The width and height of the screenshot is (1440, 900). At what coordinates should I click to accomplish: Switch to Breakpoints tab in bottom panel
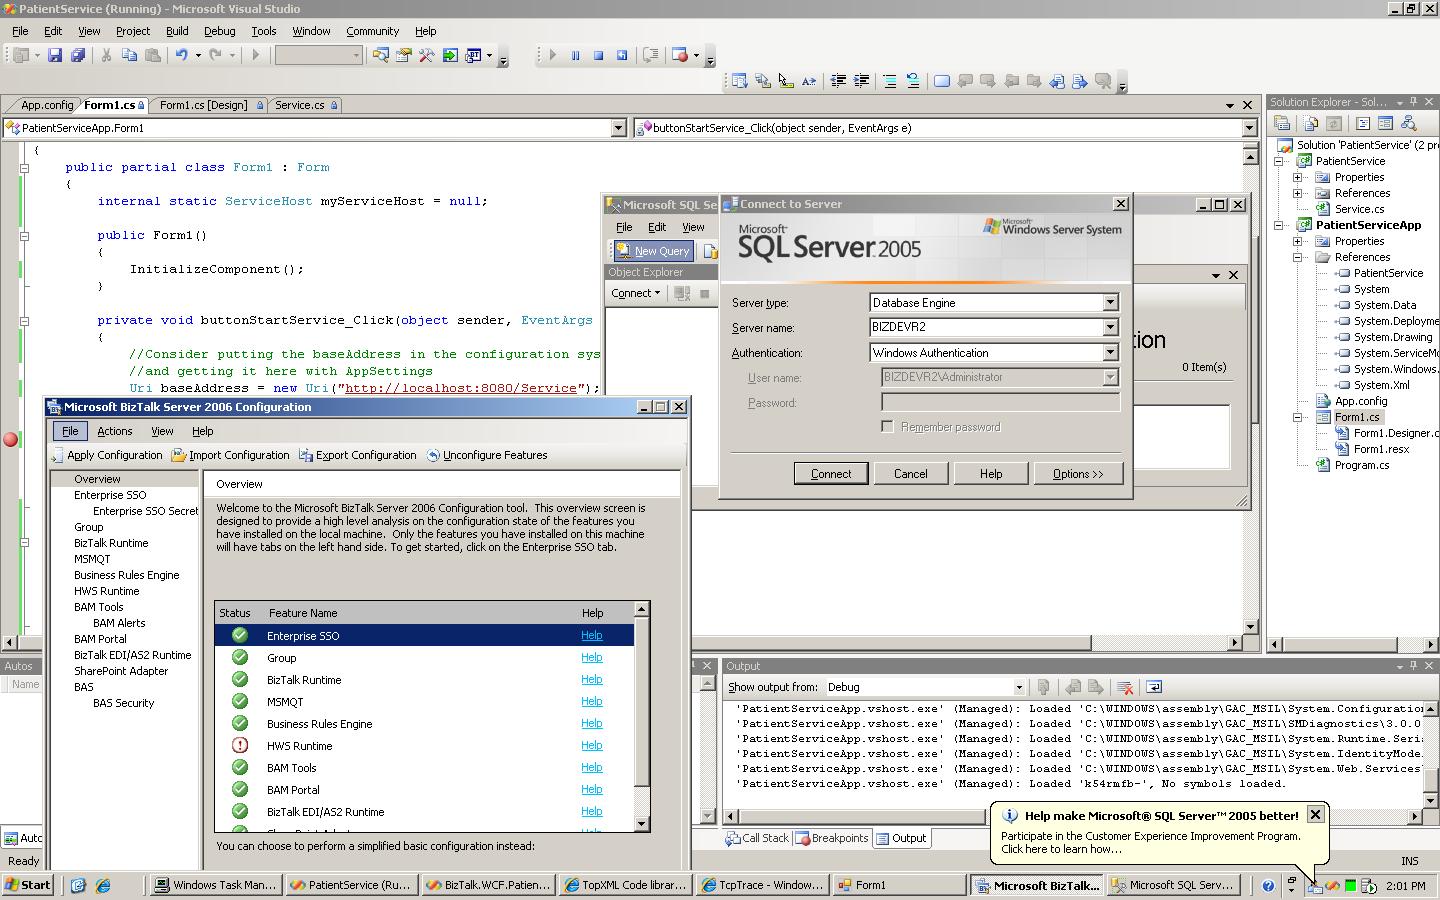832,838
